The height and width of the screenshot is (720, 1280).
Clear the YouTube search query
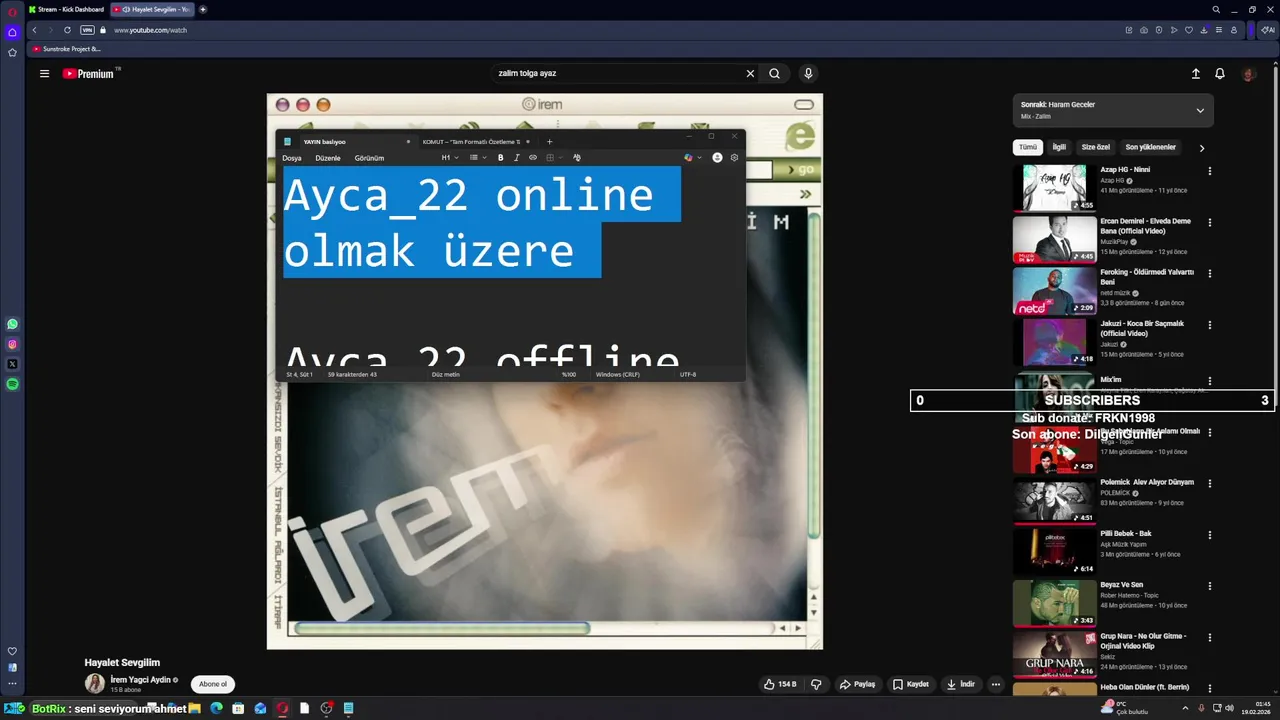[750, 73]
